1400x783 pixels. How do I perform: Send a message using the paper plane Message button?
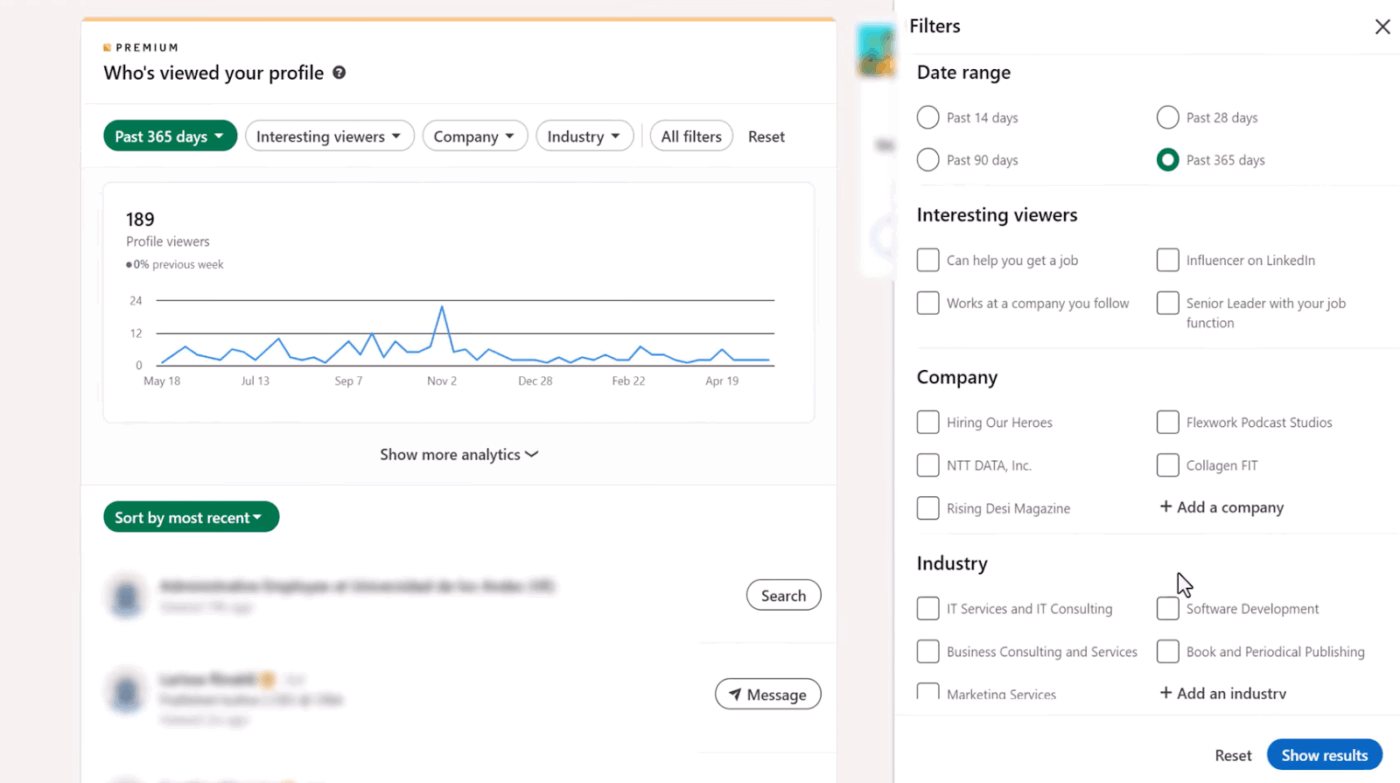767,694
